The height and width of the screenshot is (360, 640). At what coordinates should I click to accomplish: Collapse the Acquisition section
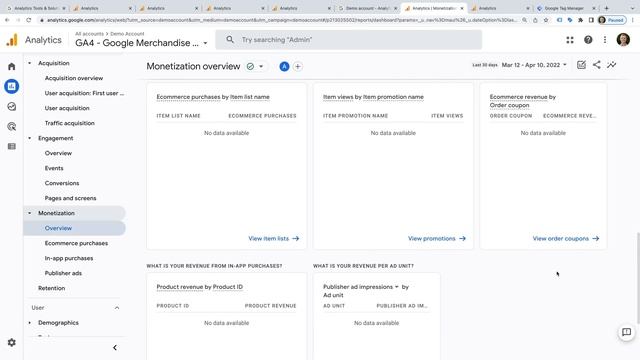tap(29, 63)
